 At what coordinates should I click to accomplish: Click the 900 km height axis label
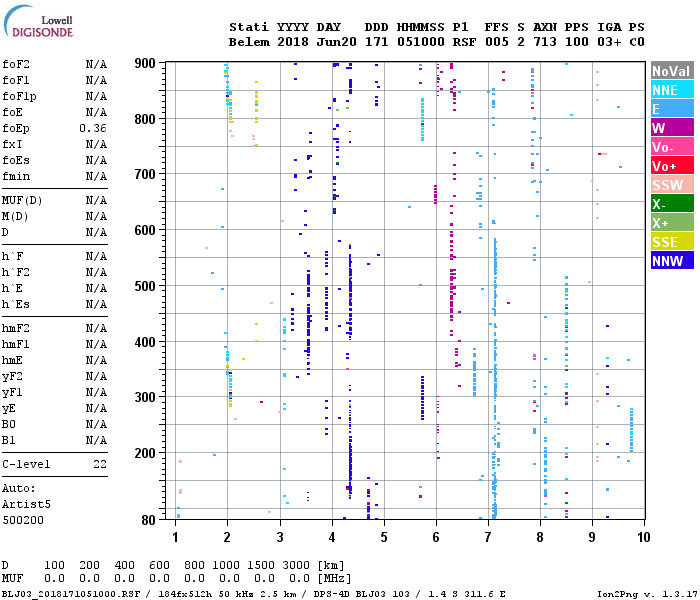coord(145,63)
